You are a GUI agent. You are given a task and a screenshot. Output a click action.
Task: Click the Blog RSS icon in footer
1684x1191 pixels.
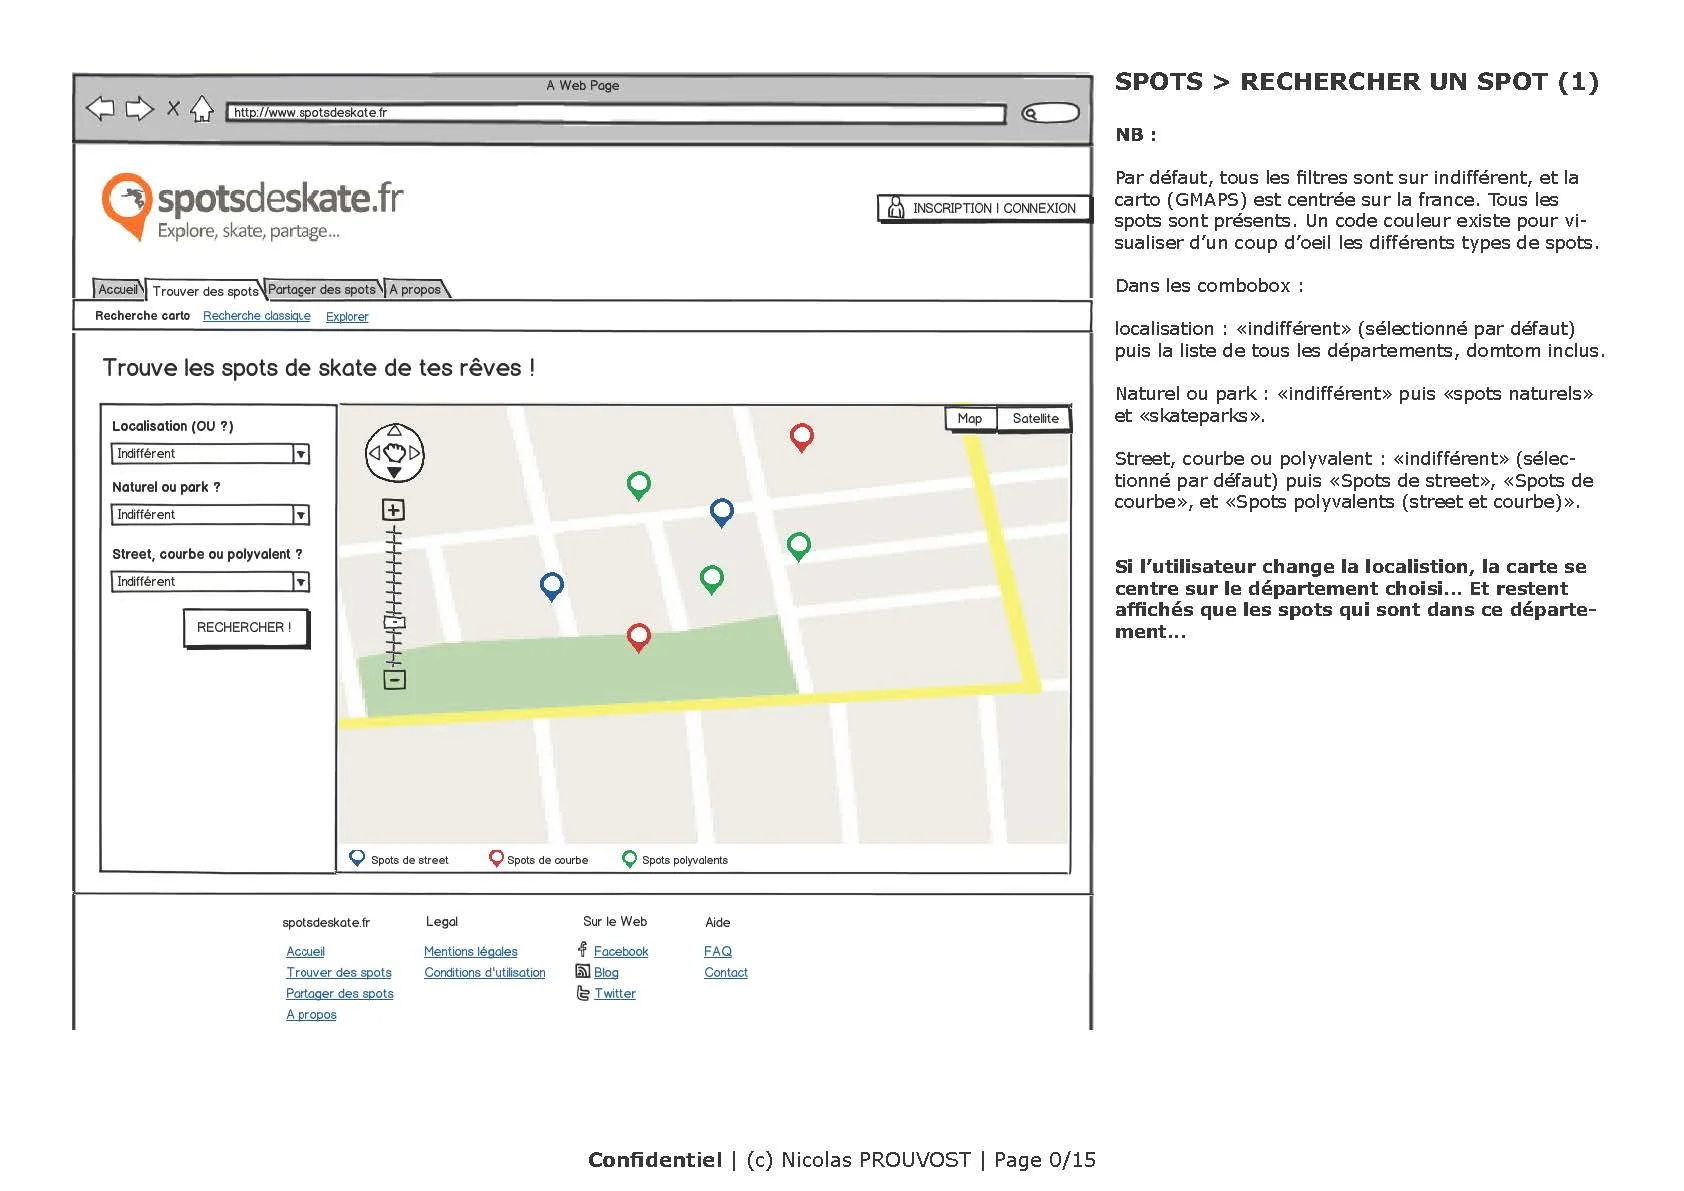tap(583, 971)
